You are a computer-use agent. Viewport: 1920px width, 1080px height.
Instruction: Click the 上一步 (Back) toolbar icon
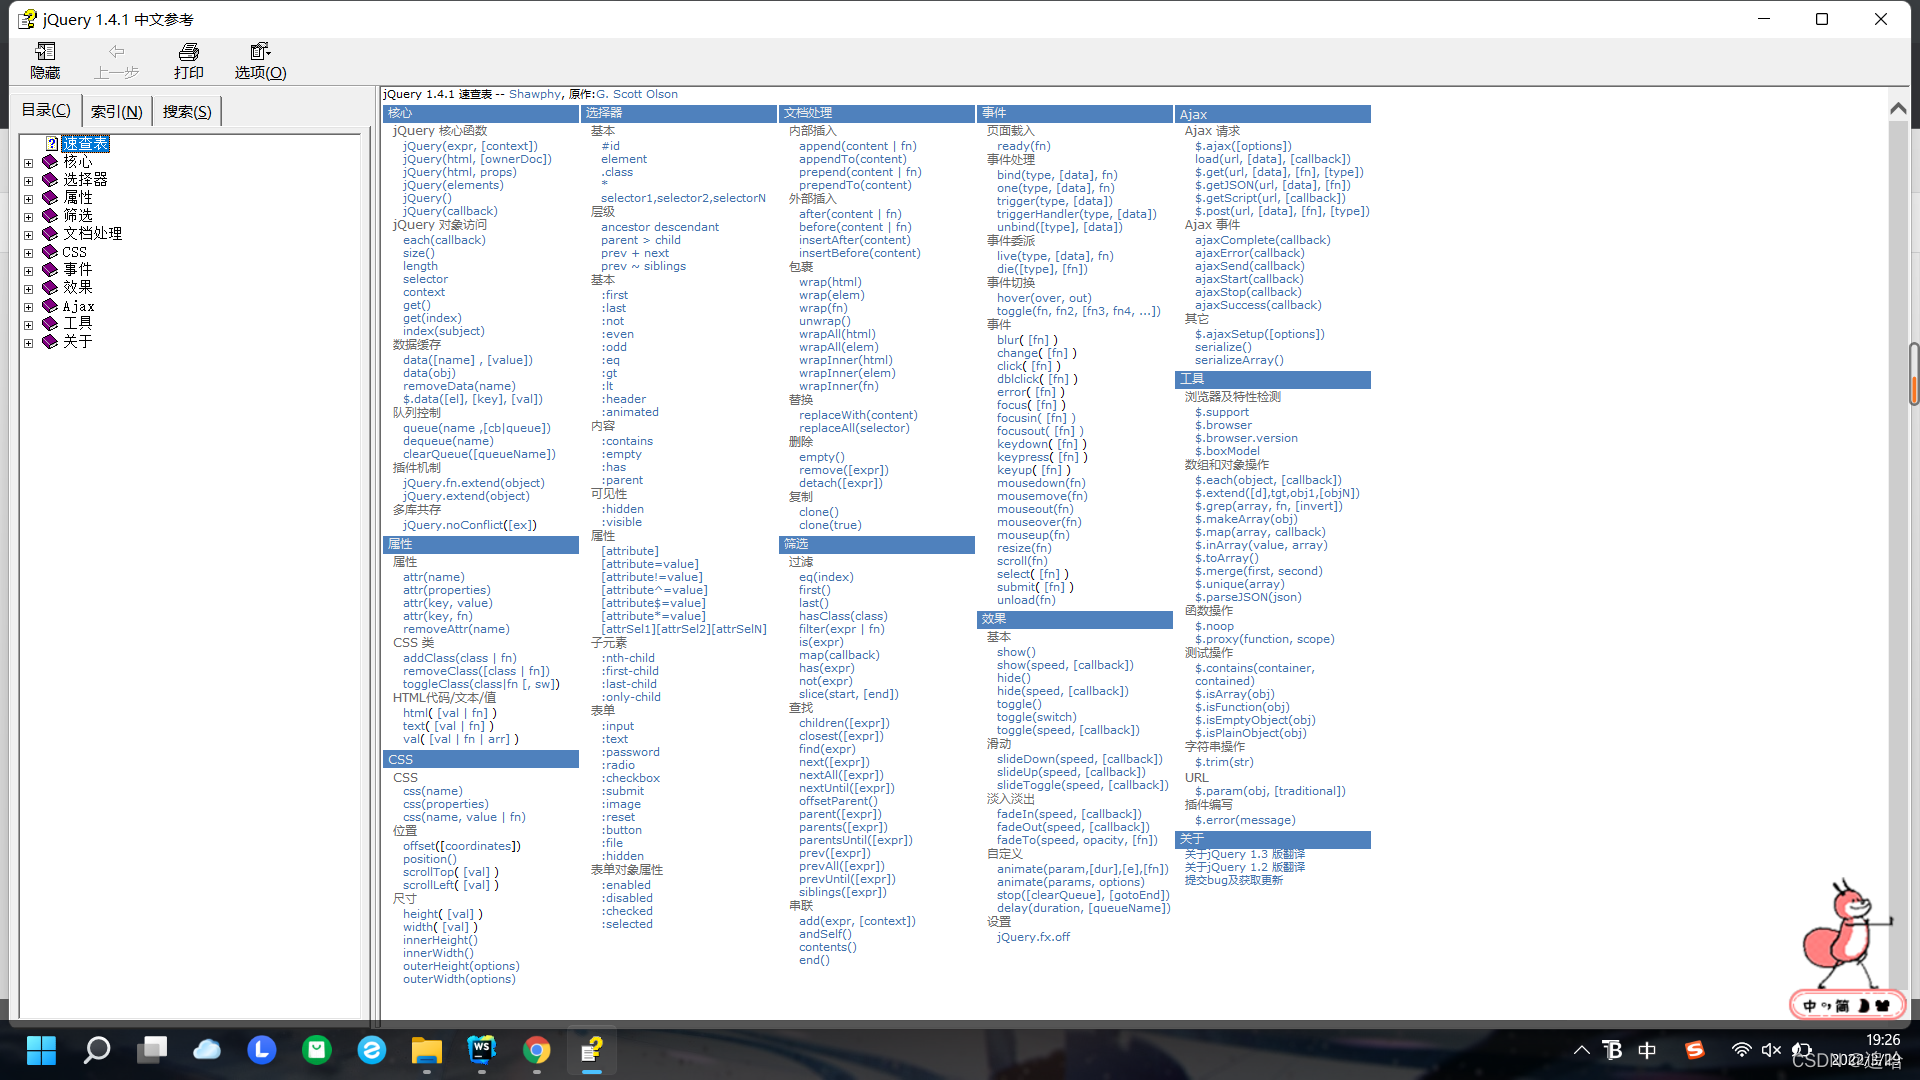pos(117,61)
